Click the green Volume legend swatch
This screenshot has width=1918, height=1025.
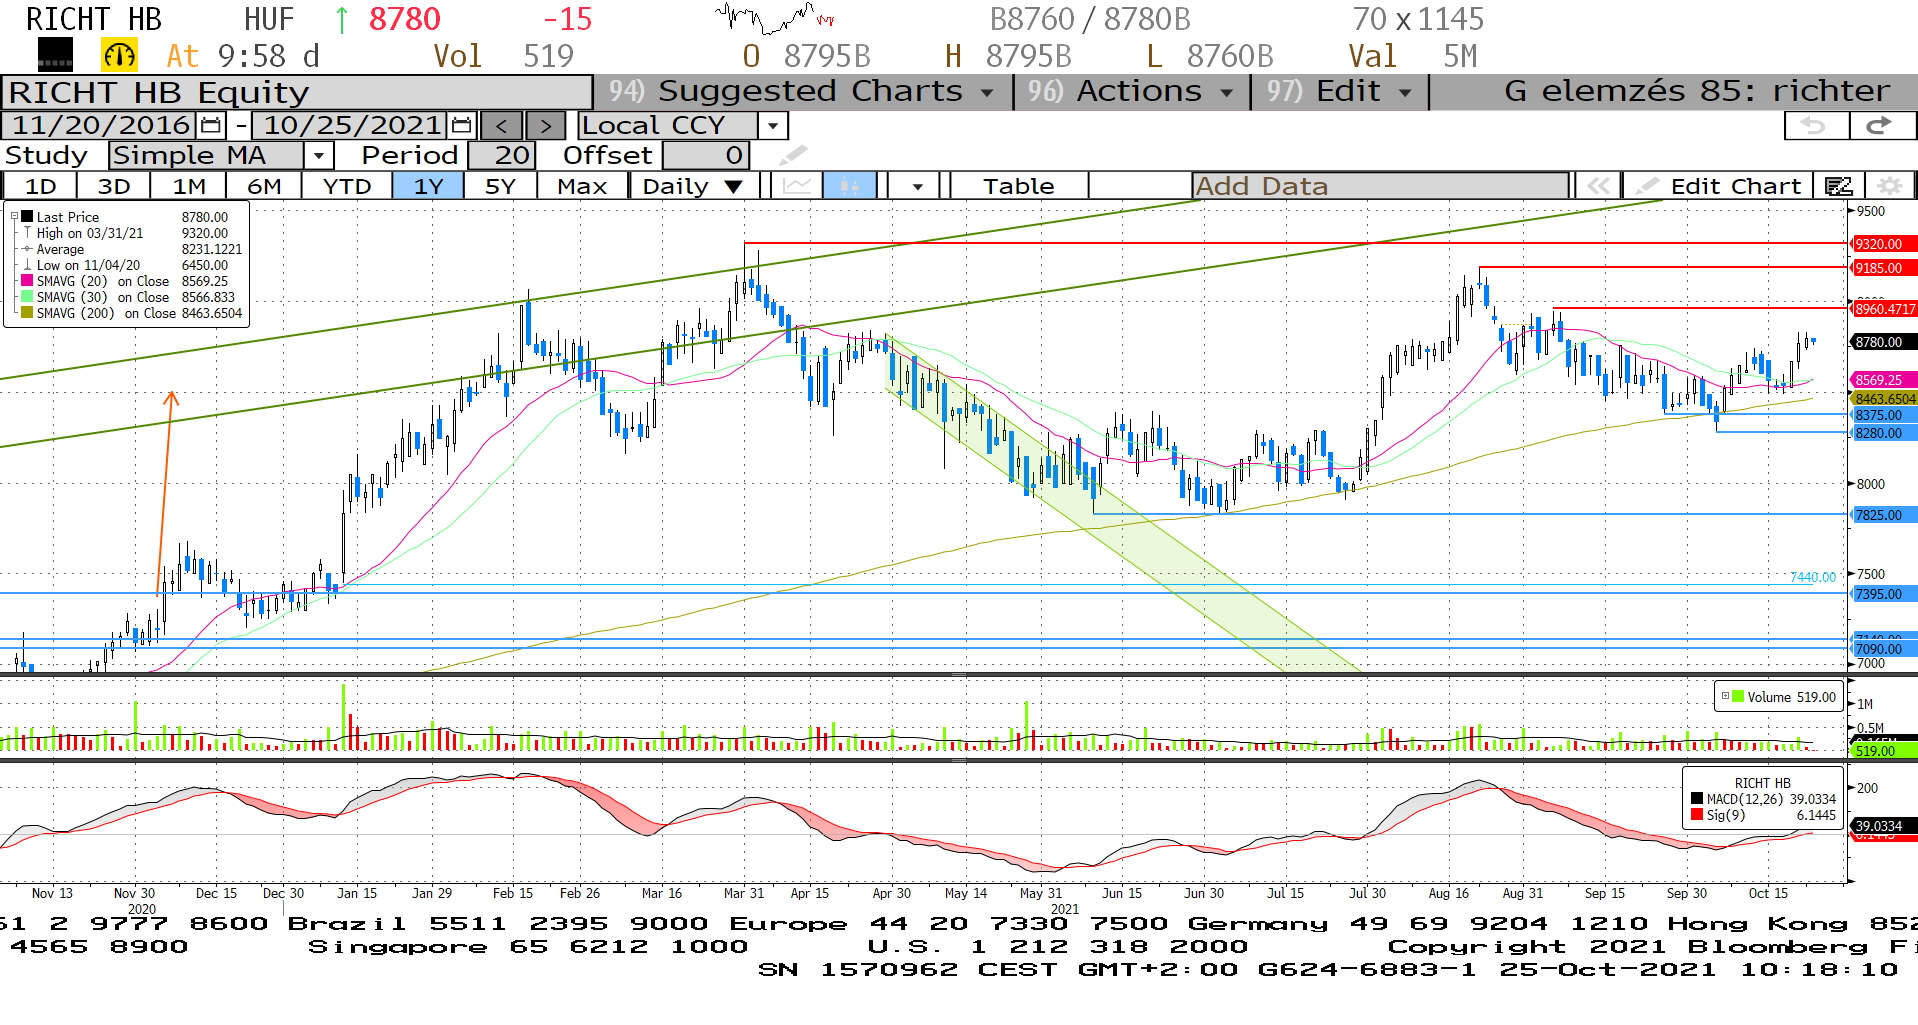pos(1738,697)
